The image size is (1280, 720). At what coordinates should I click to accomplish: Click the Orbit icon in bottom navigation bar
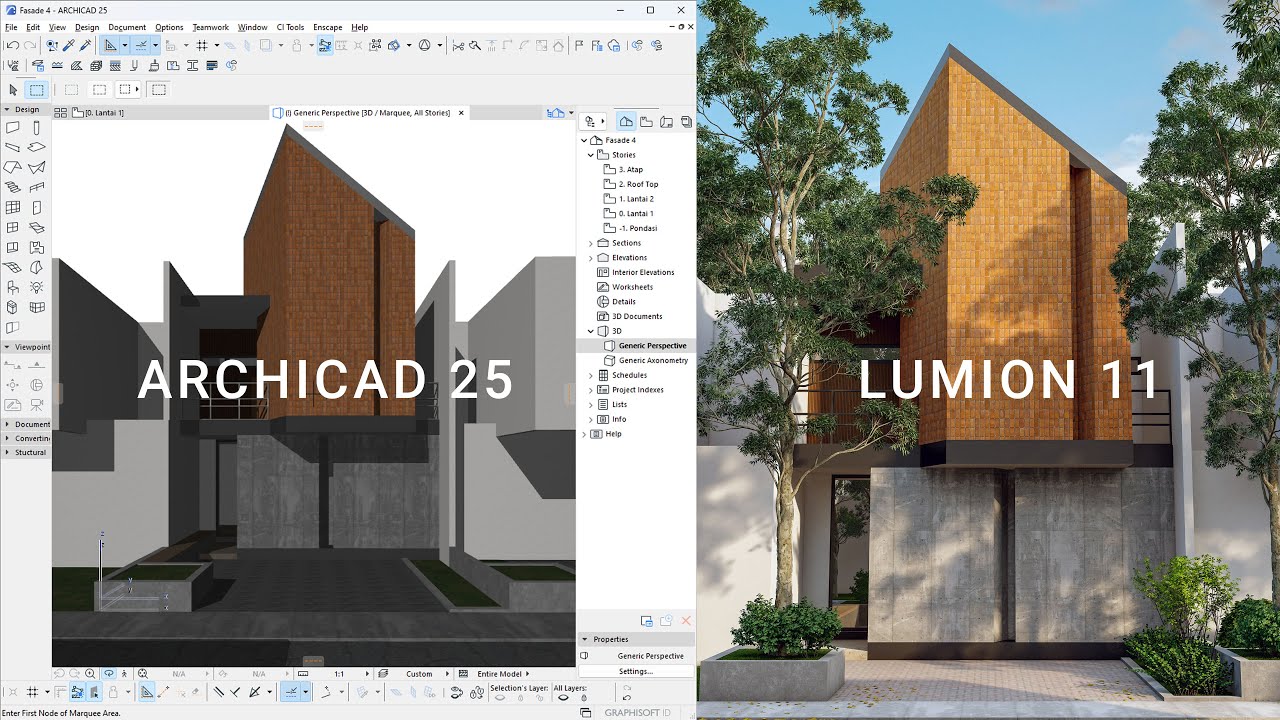pyautogui.click(x=109, y=674)
